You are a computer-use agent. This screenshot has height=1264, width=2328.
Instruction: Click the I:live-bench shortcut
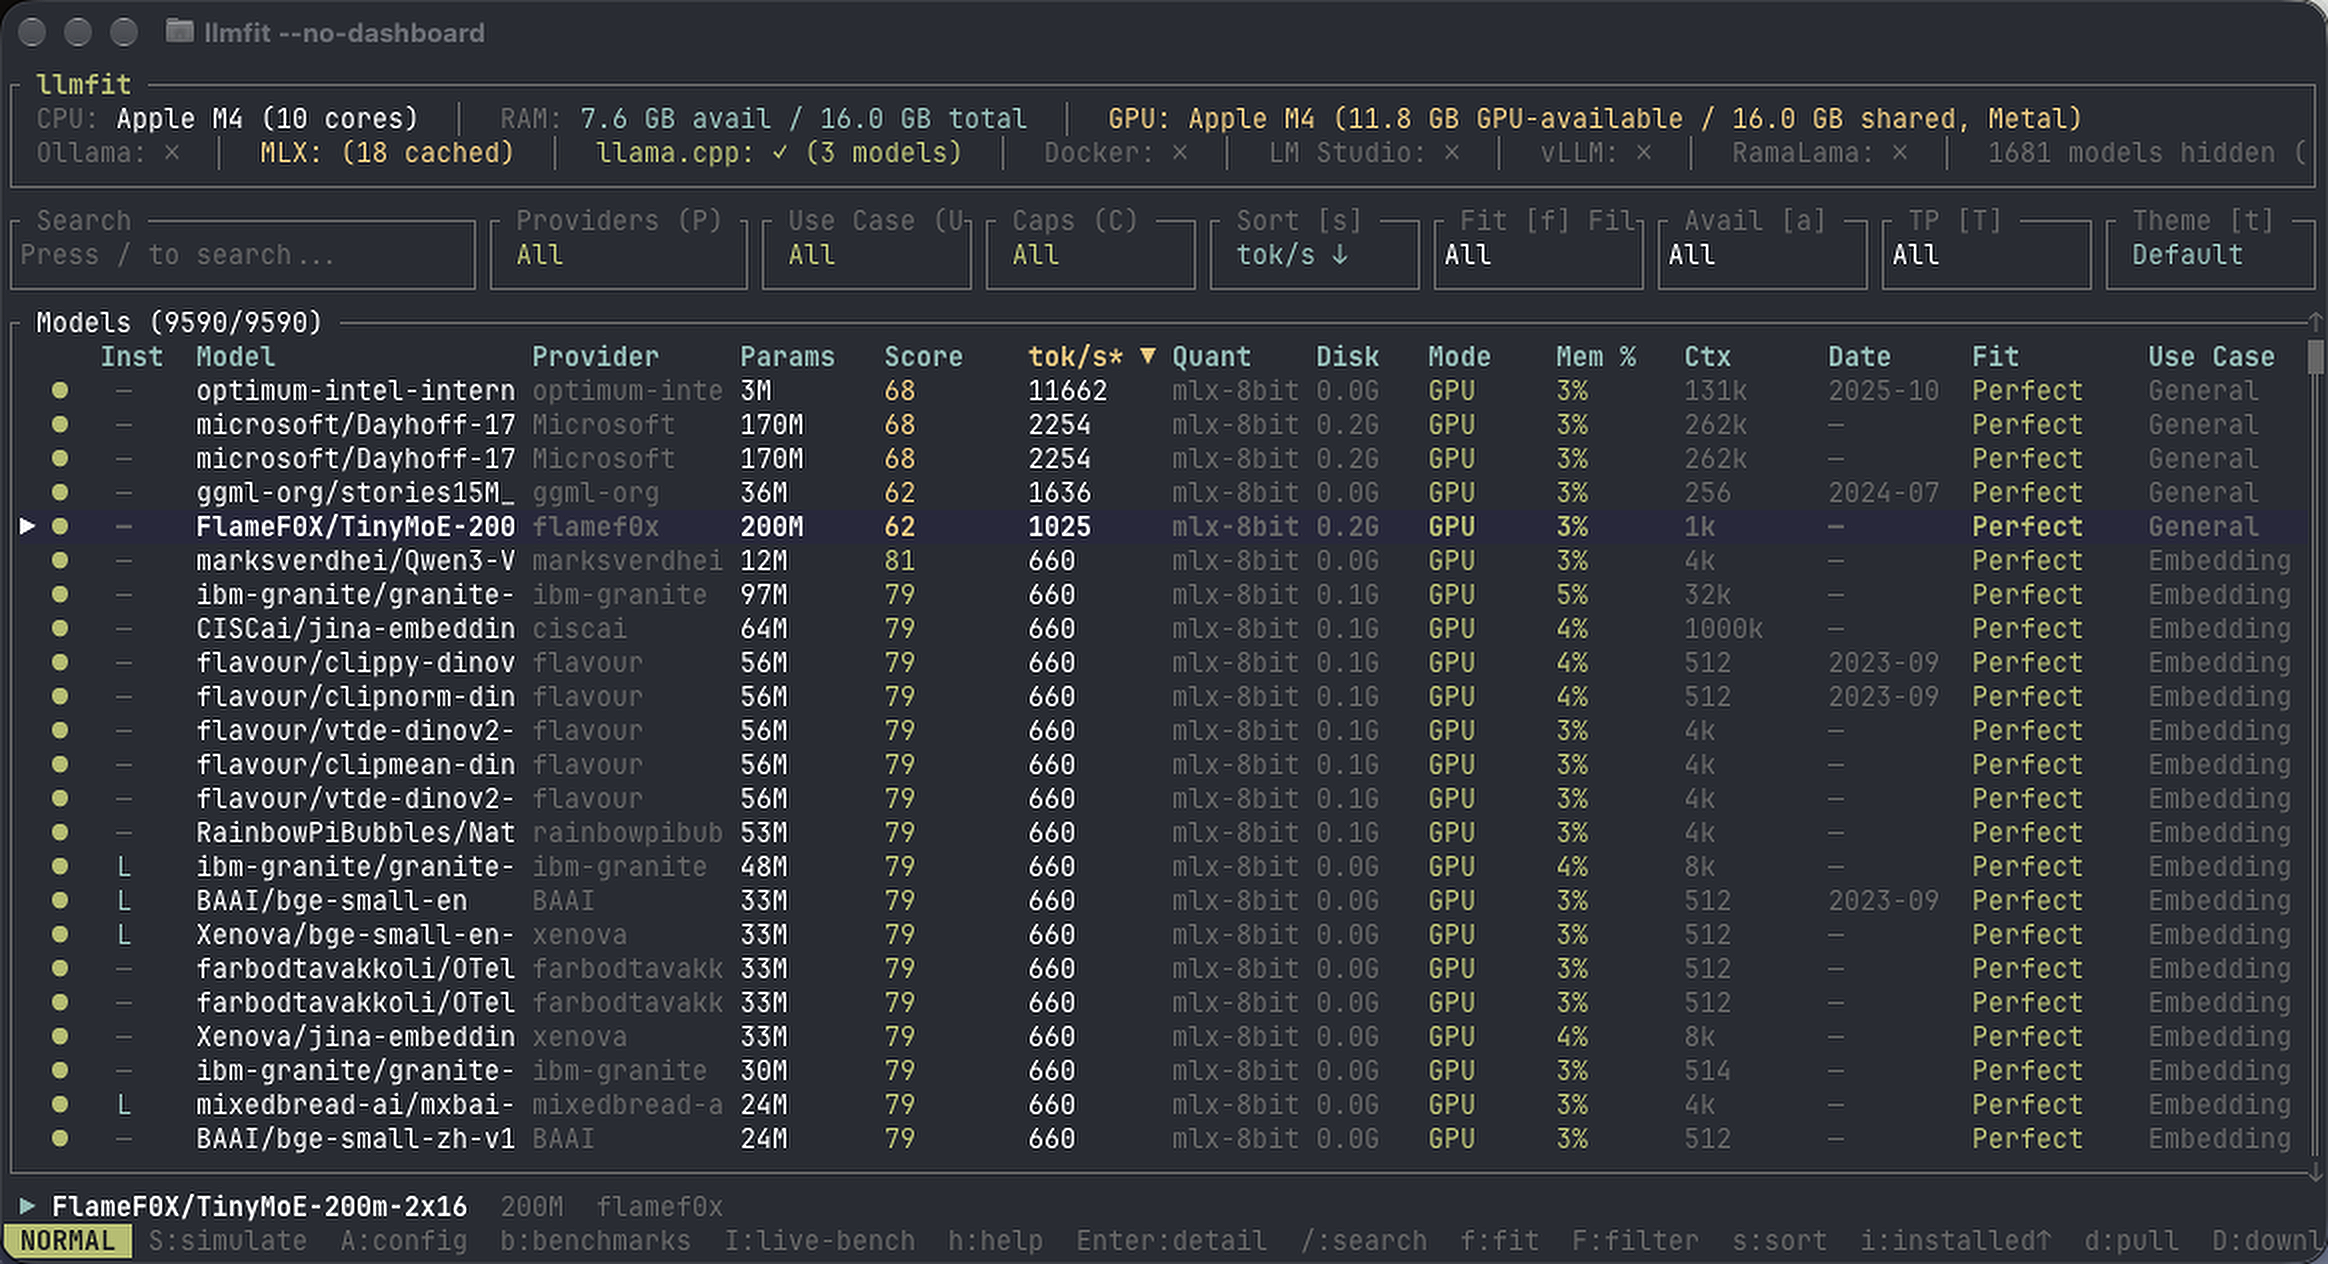[x=819, y=1241]
